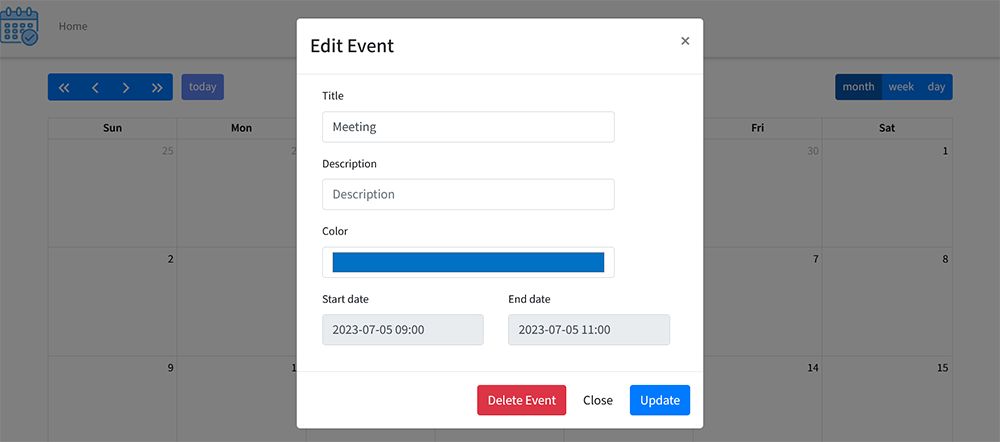Click the Start date field
This screenshot has width=1000, height=442.
(x=402, y=330)
